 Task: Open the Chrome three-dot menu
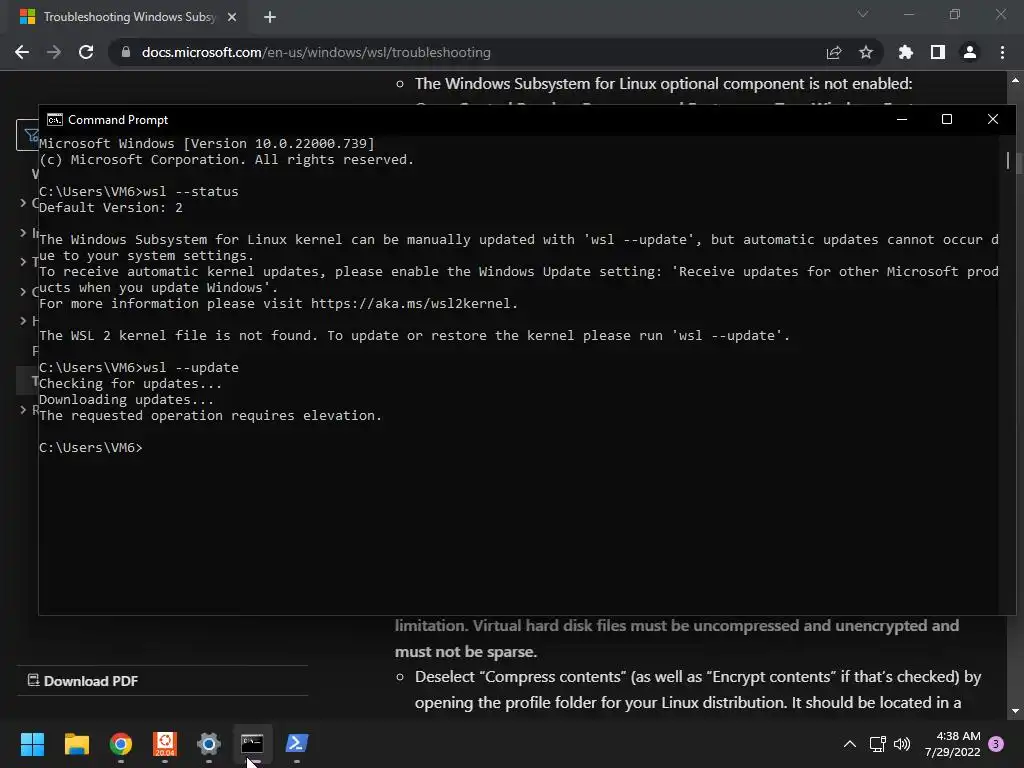(1002, 52)
